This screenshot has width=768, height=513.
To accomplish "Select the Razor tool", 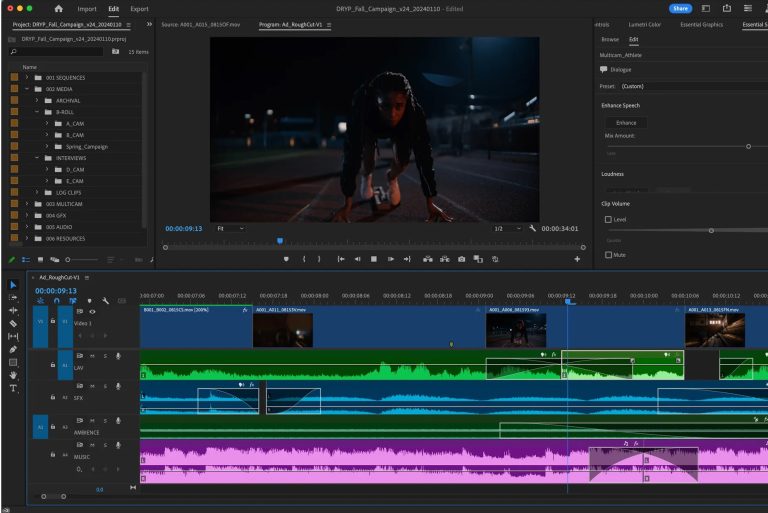I will coord(13,323).
